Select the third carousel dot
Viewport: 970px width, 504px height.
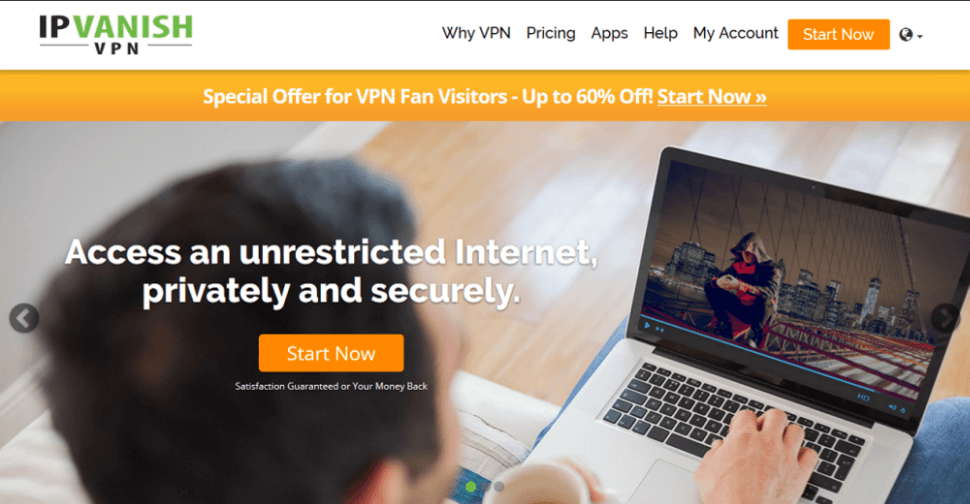point(499,487)
